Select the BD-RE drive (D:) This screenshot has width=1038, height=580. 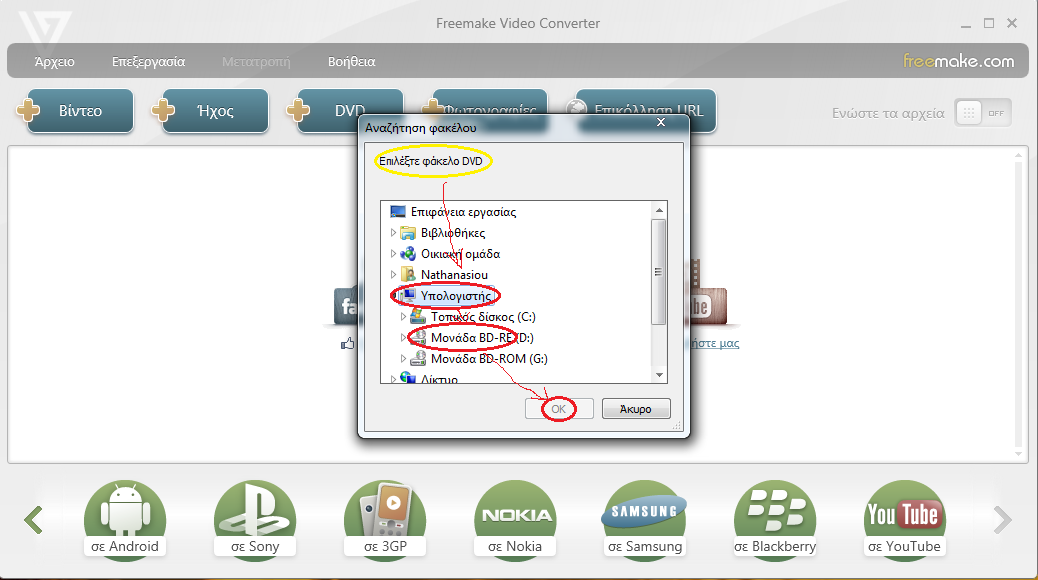coord(482,338)
